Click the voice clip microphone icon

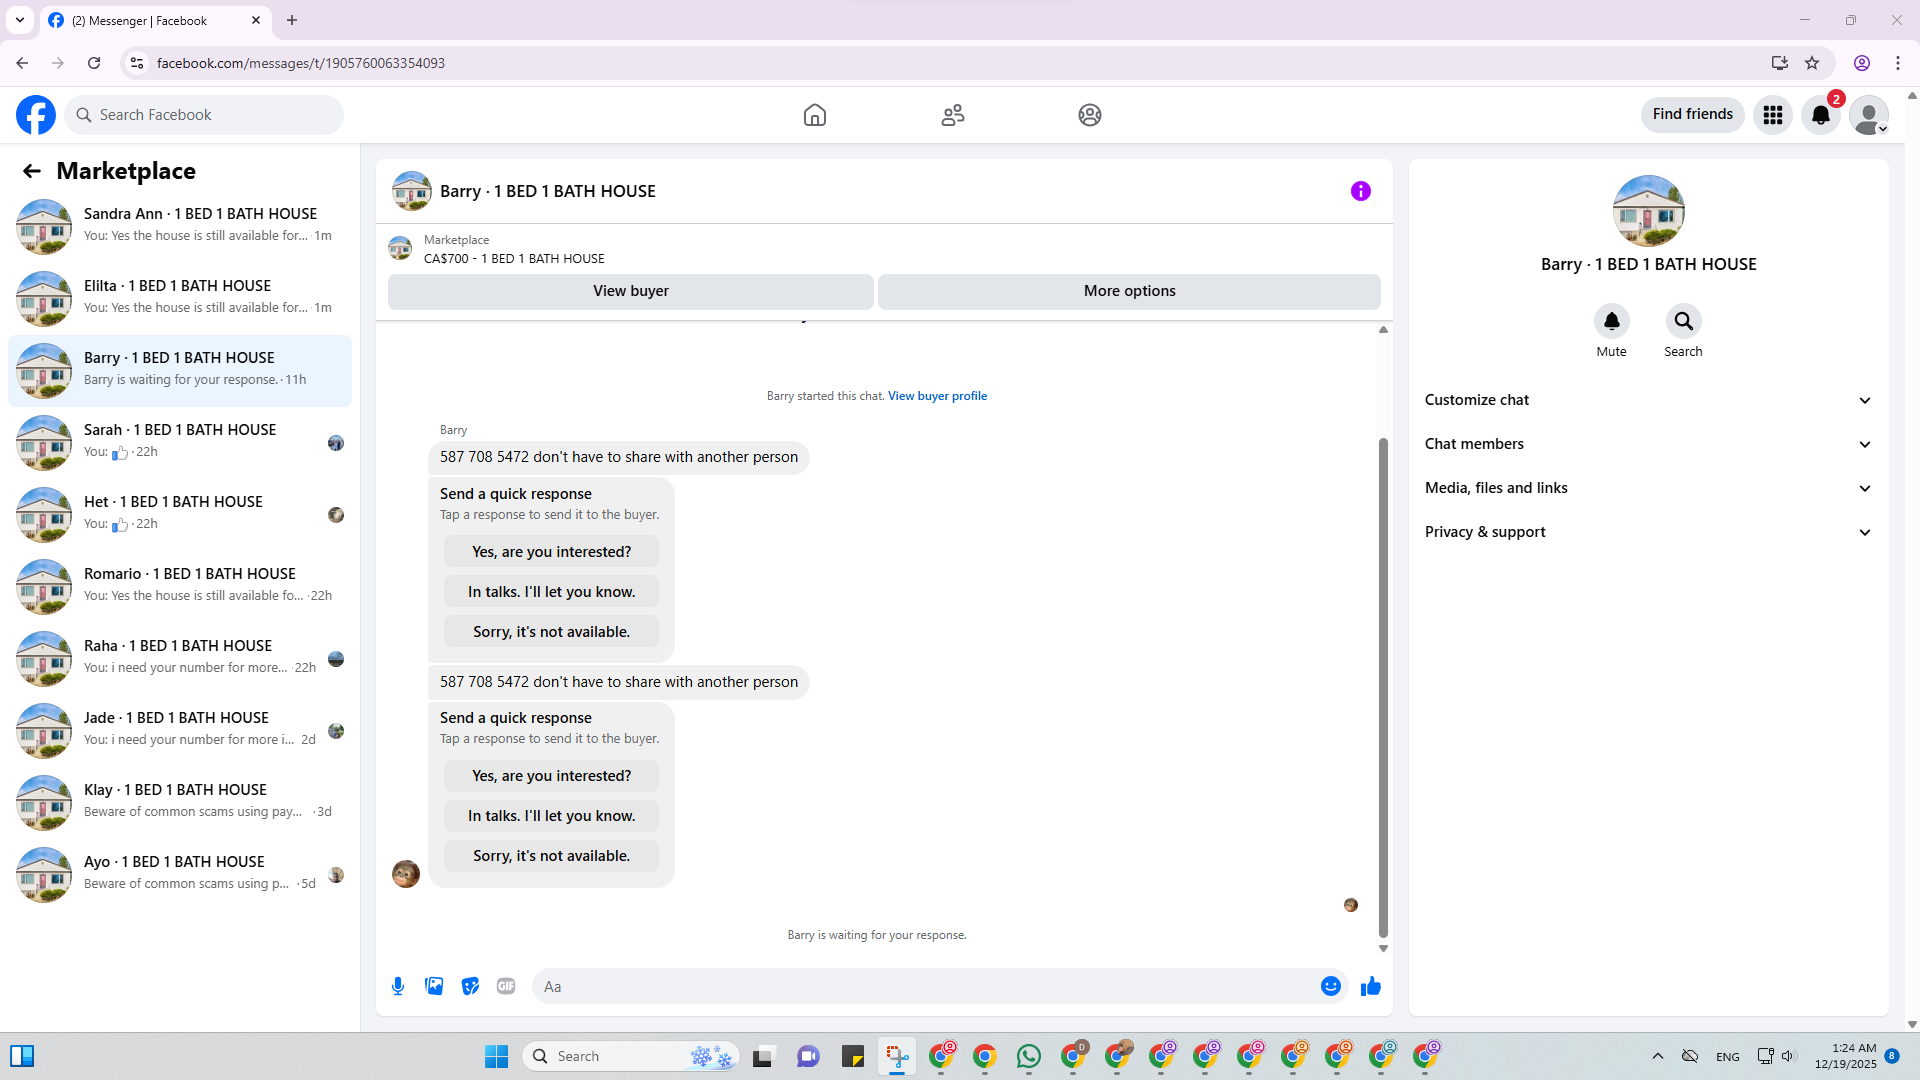tap(398, 986)
